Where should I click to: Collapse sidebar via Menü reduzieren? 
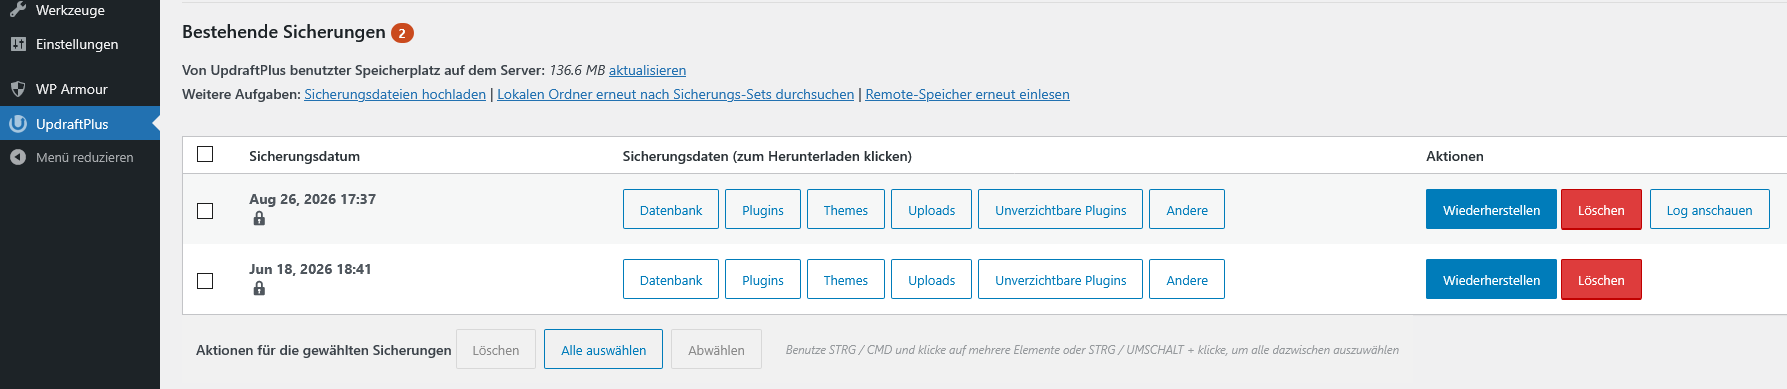coord(80,157)
